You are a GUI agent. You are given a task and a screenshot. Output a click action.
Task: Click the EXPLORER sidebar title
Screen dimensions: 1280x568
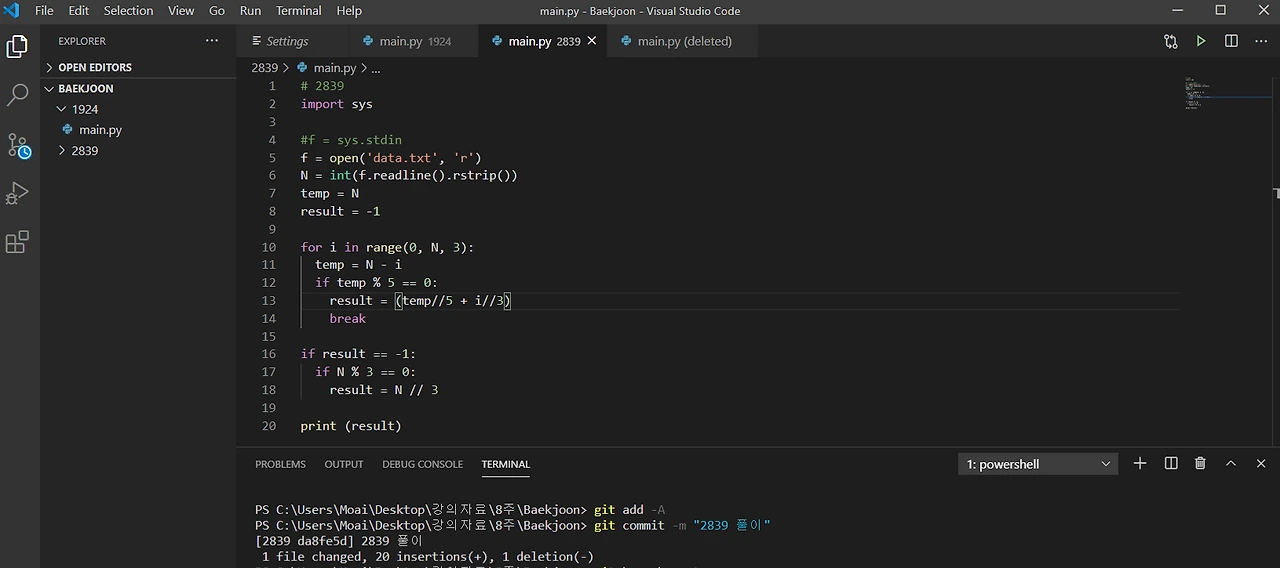(82, 41)
